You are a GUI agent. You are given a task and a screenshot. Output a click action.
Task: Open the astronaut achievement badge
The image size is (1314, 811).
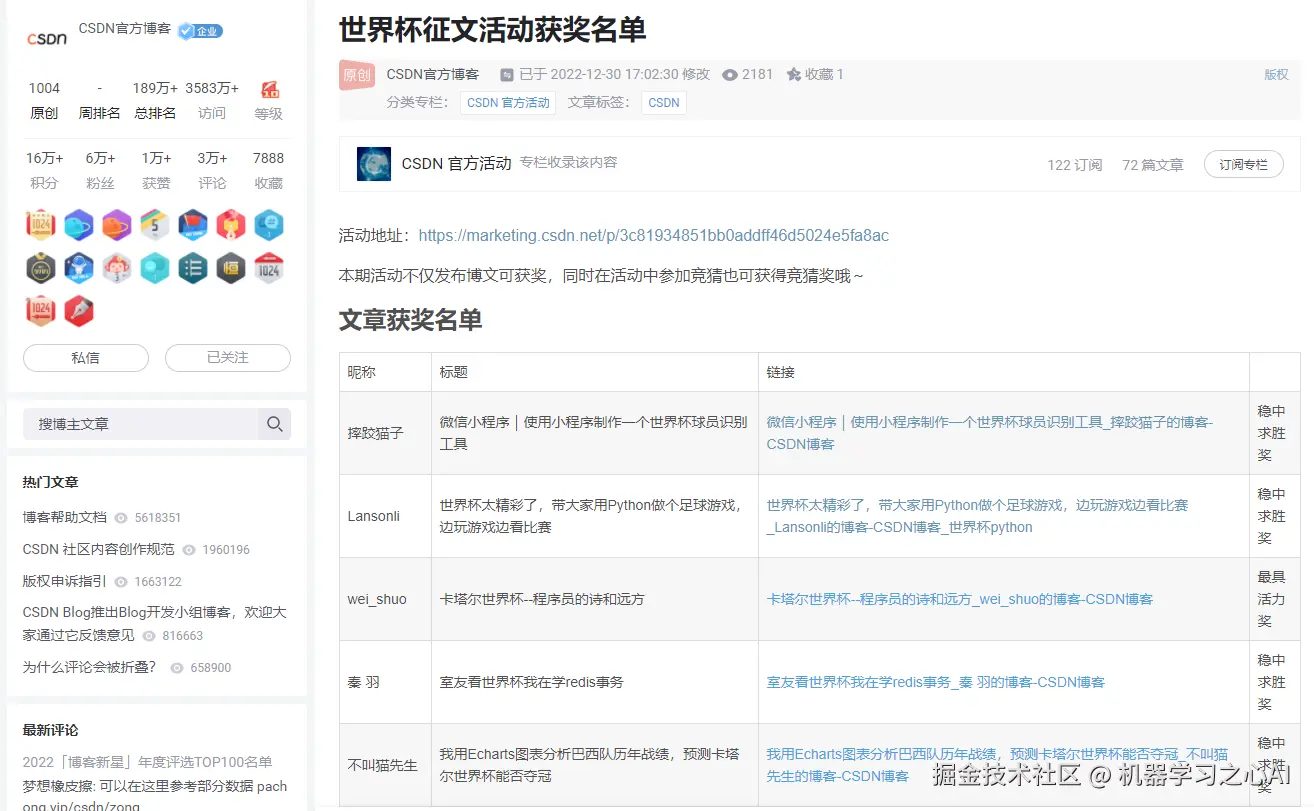click(79, 268)
